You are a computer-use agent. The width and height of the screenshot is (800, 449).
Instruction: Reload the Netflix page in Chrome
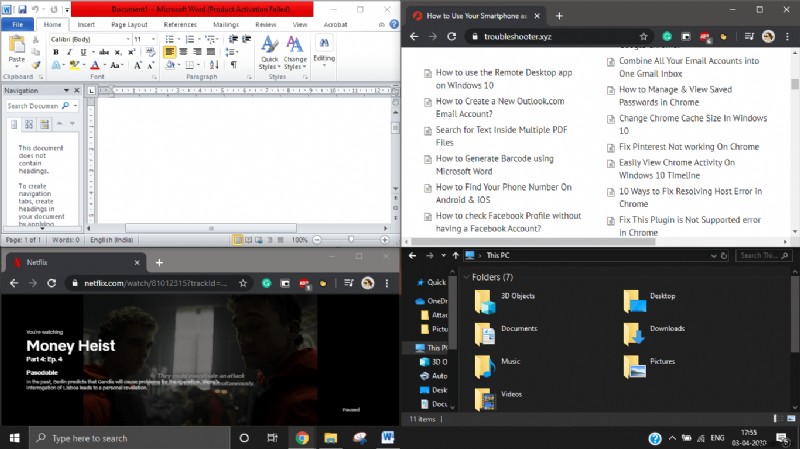(54, 284)
